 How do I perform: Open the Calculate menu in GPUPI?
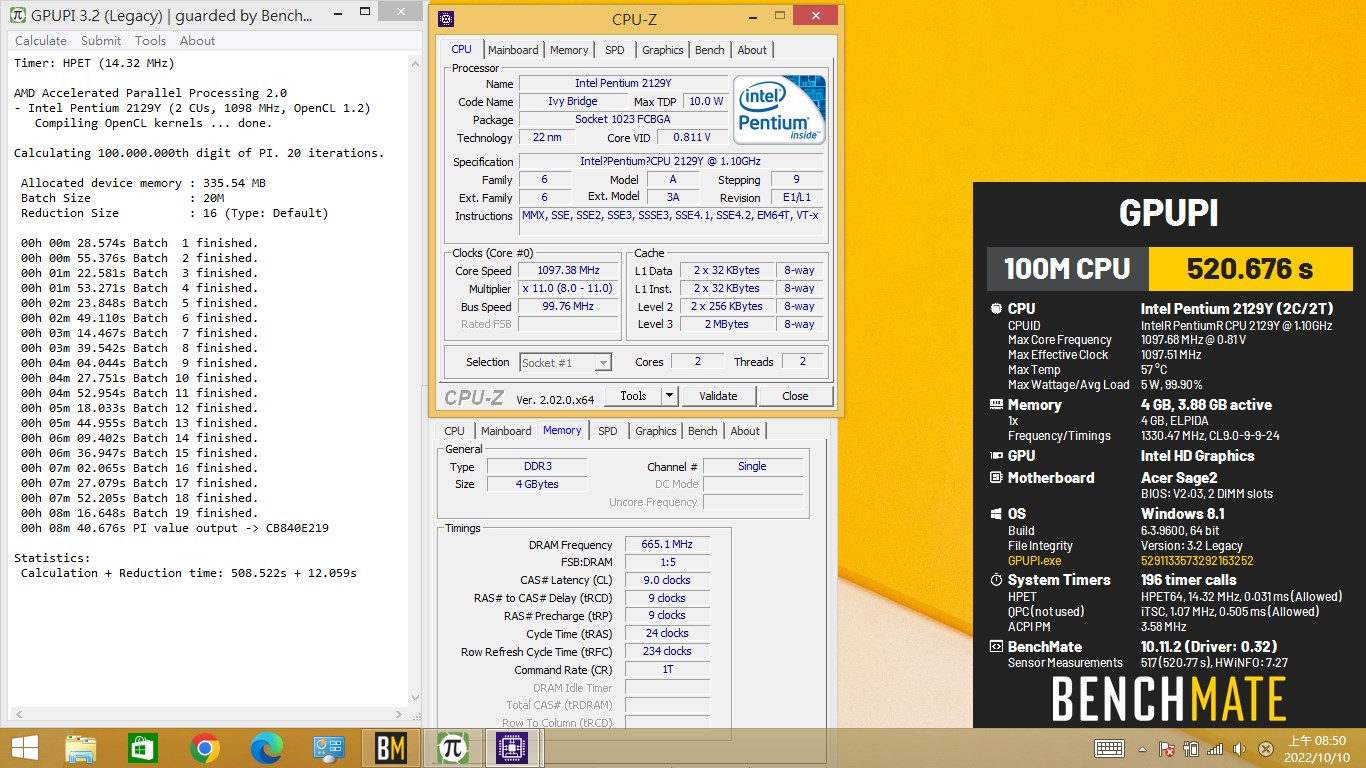click(x=41, y=41)
